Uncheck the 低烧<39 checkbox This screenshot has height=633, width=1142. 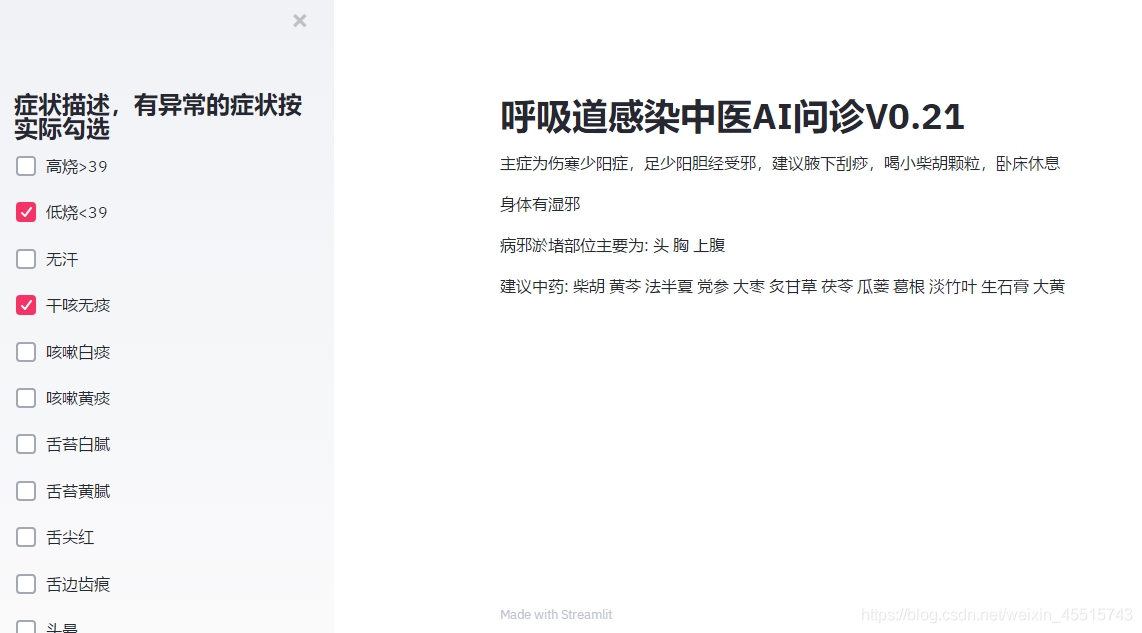pyautogui.click(x=26, y=212)
